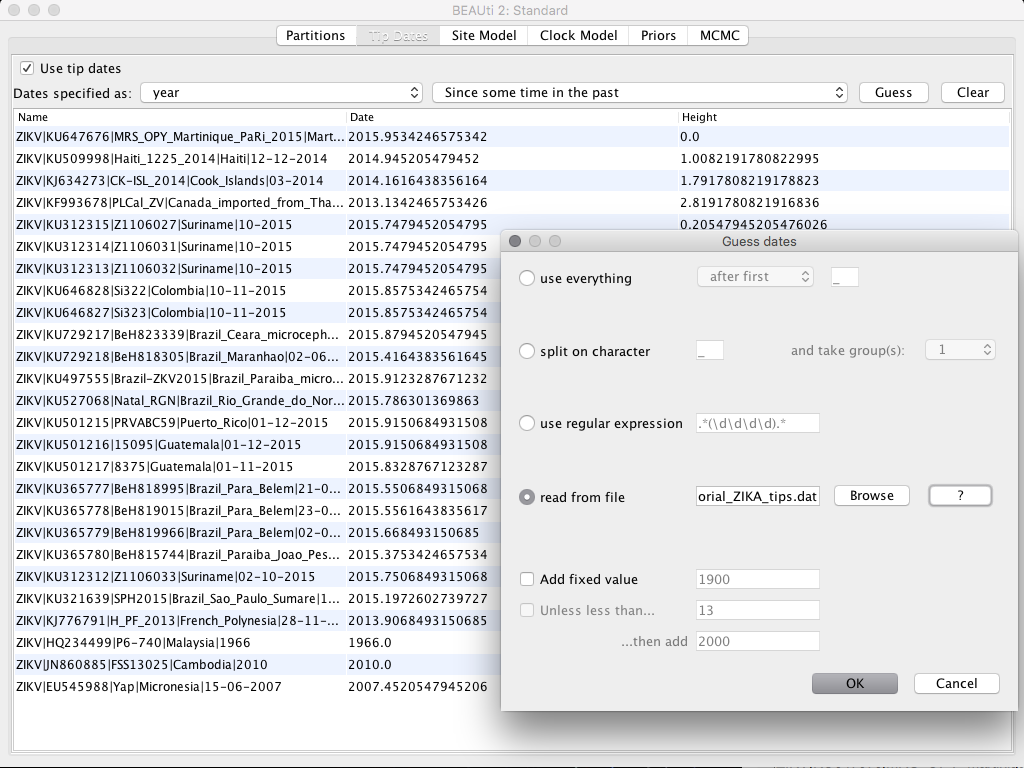Switch to the Site Model tab
Image resolution: width=1024 pixels, height=768 pixels.
coord(483,35)
